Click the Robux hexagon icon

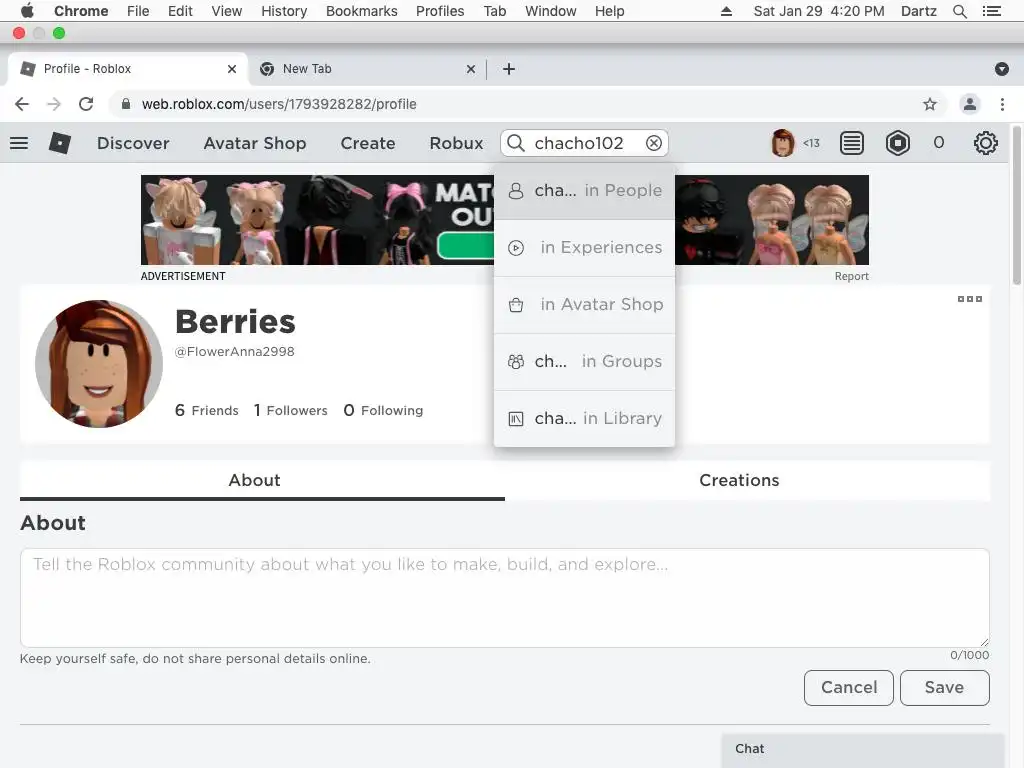tap(898, 143)
